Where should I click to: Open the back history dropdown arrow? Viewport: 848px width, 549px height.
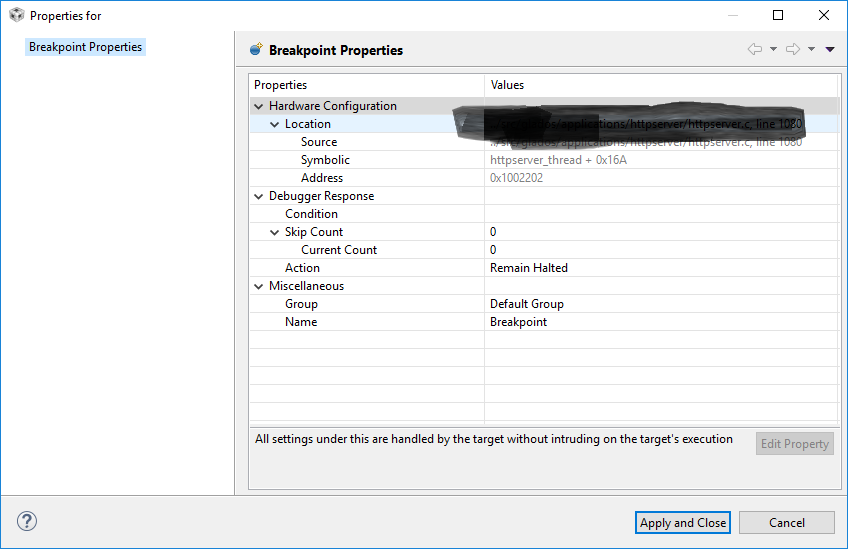pyautogui.click(x=773, y=49)
